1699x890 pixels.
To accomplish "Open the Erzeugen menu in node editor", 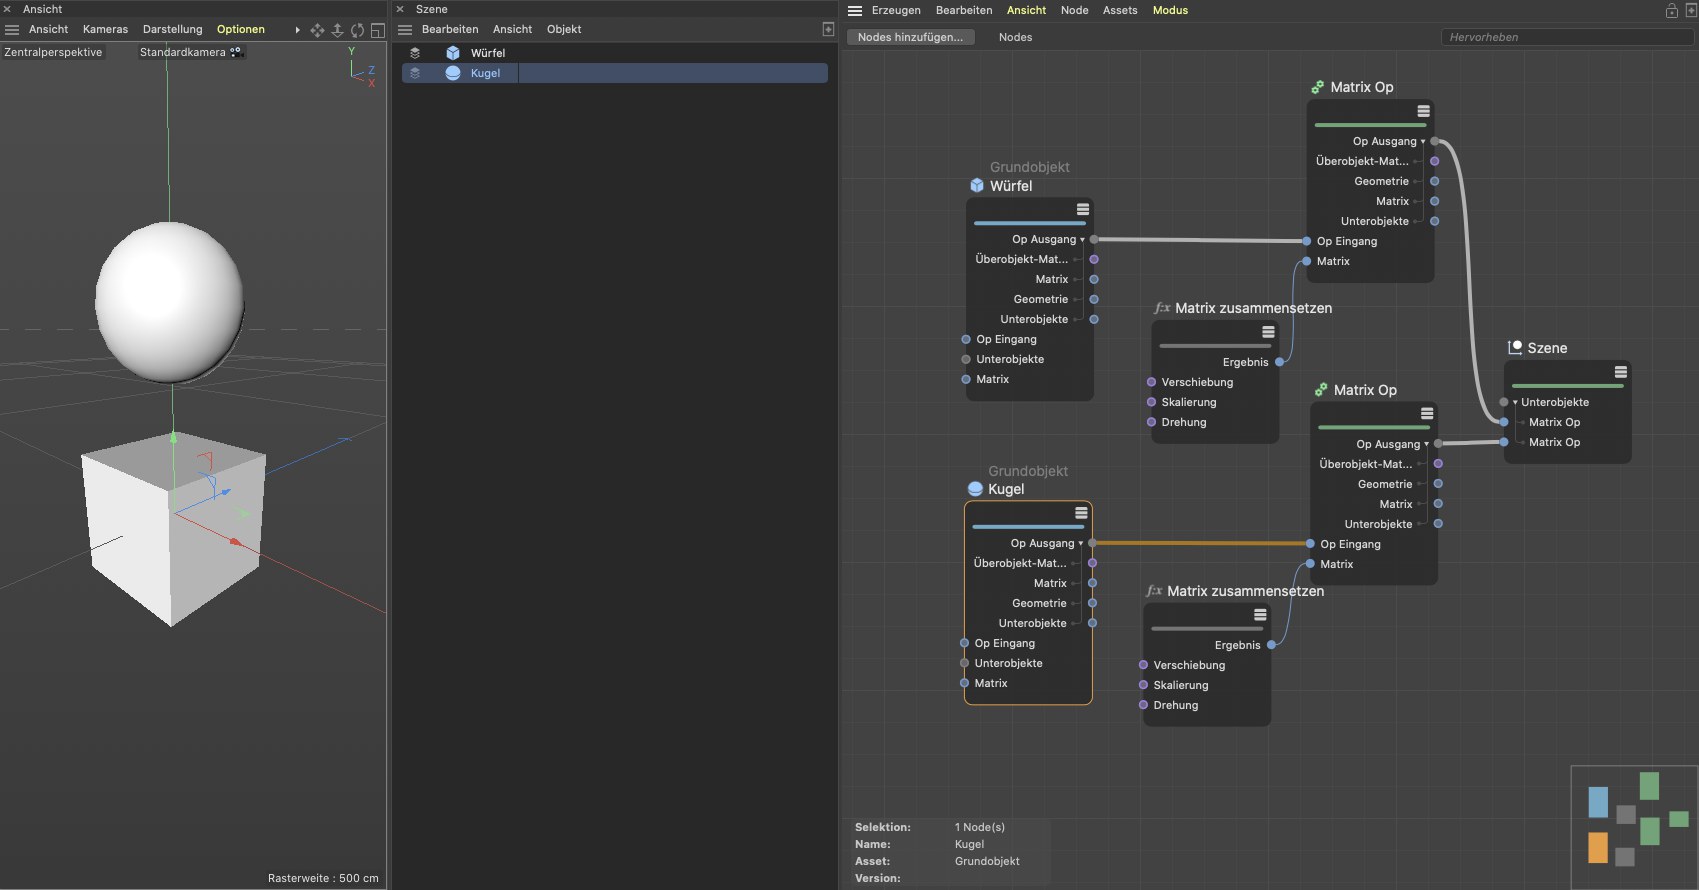I will [x=895, y=10].
